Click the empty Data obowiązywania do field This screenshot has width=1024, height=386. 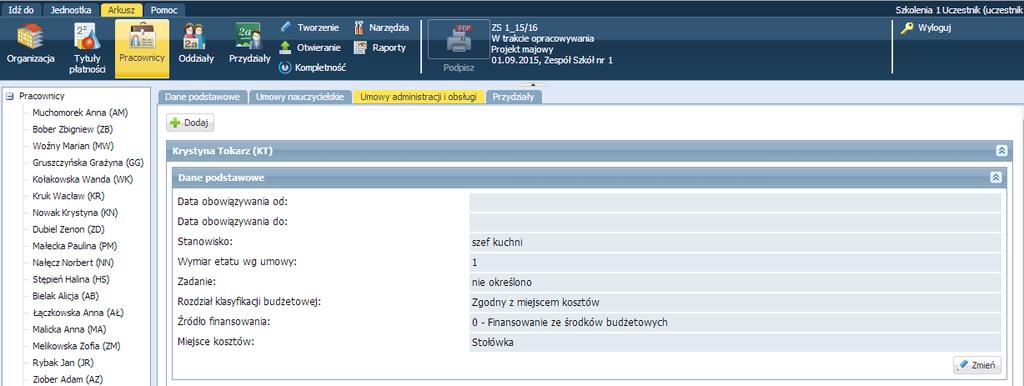[735, 223]
